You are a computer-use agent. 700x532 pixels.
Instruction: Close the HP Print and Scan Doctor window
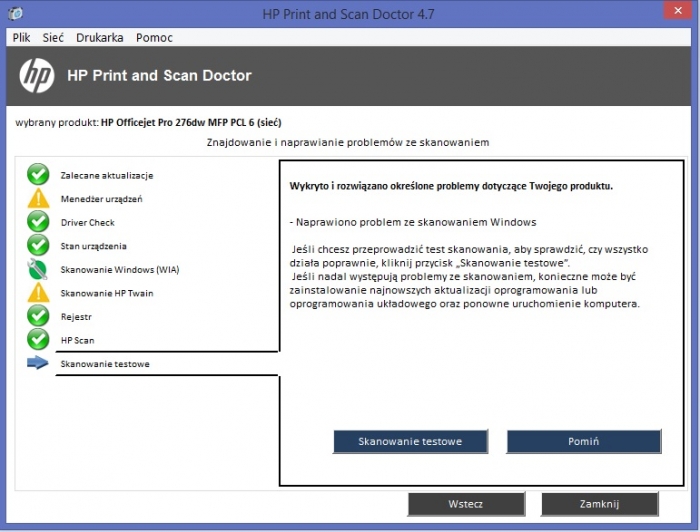(x=678, y=11)
